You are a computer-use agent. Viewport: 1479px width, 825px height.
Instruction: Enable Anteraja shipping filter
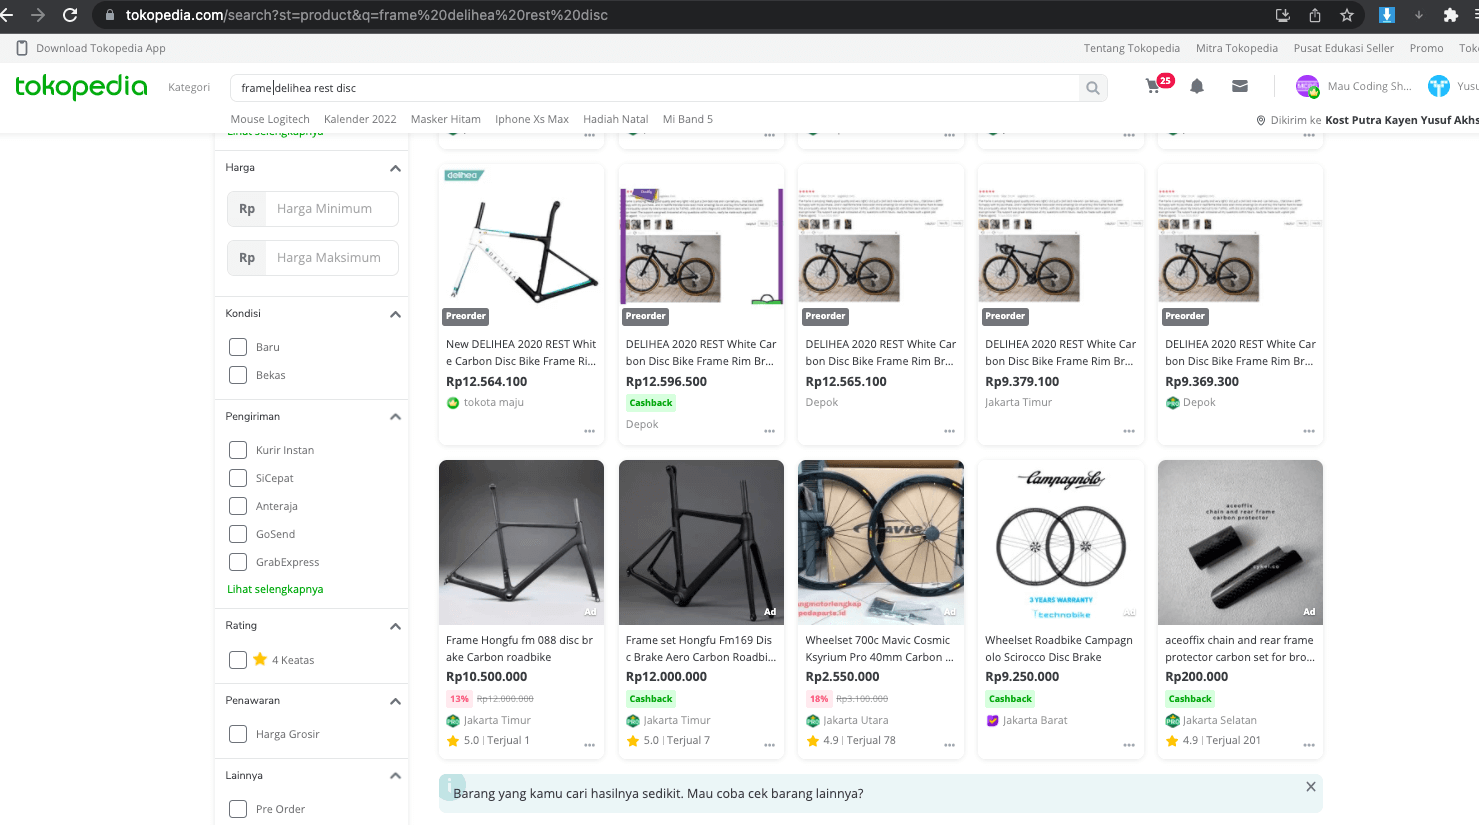coord(238,506)
